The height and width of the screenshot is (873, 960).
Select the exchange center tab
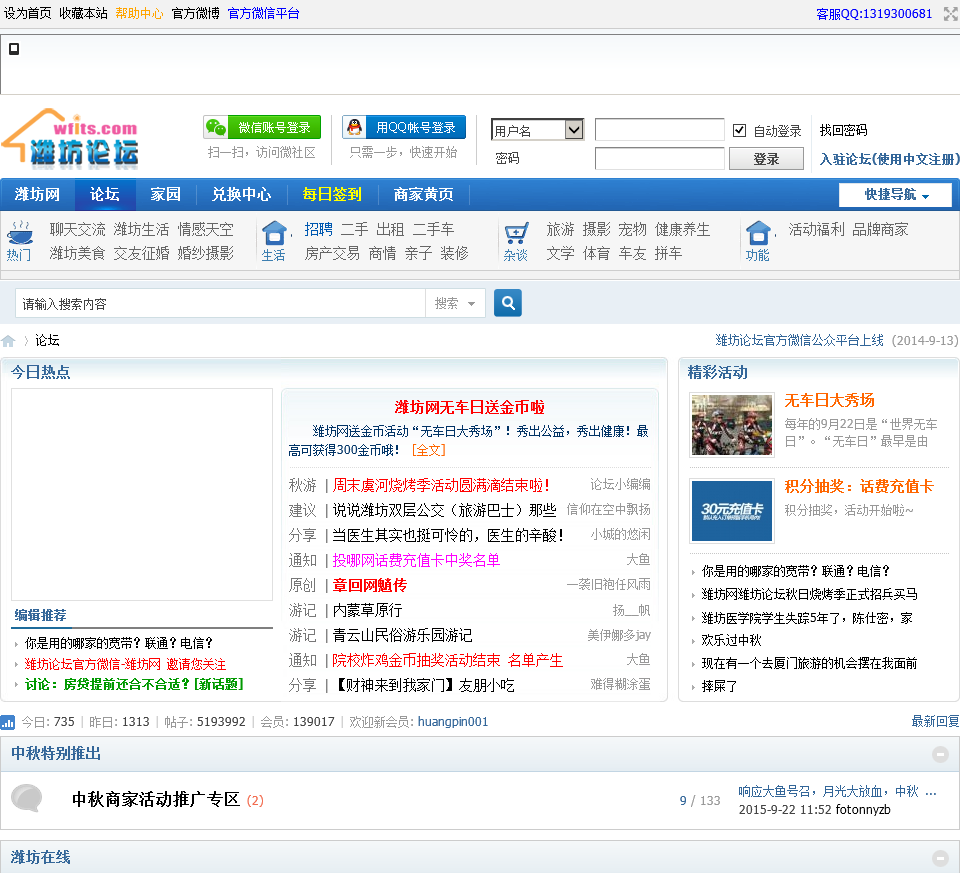241,195
